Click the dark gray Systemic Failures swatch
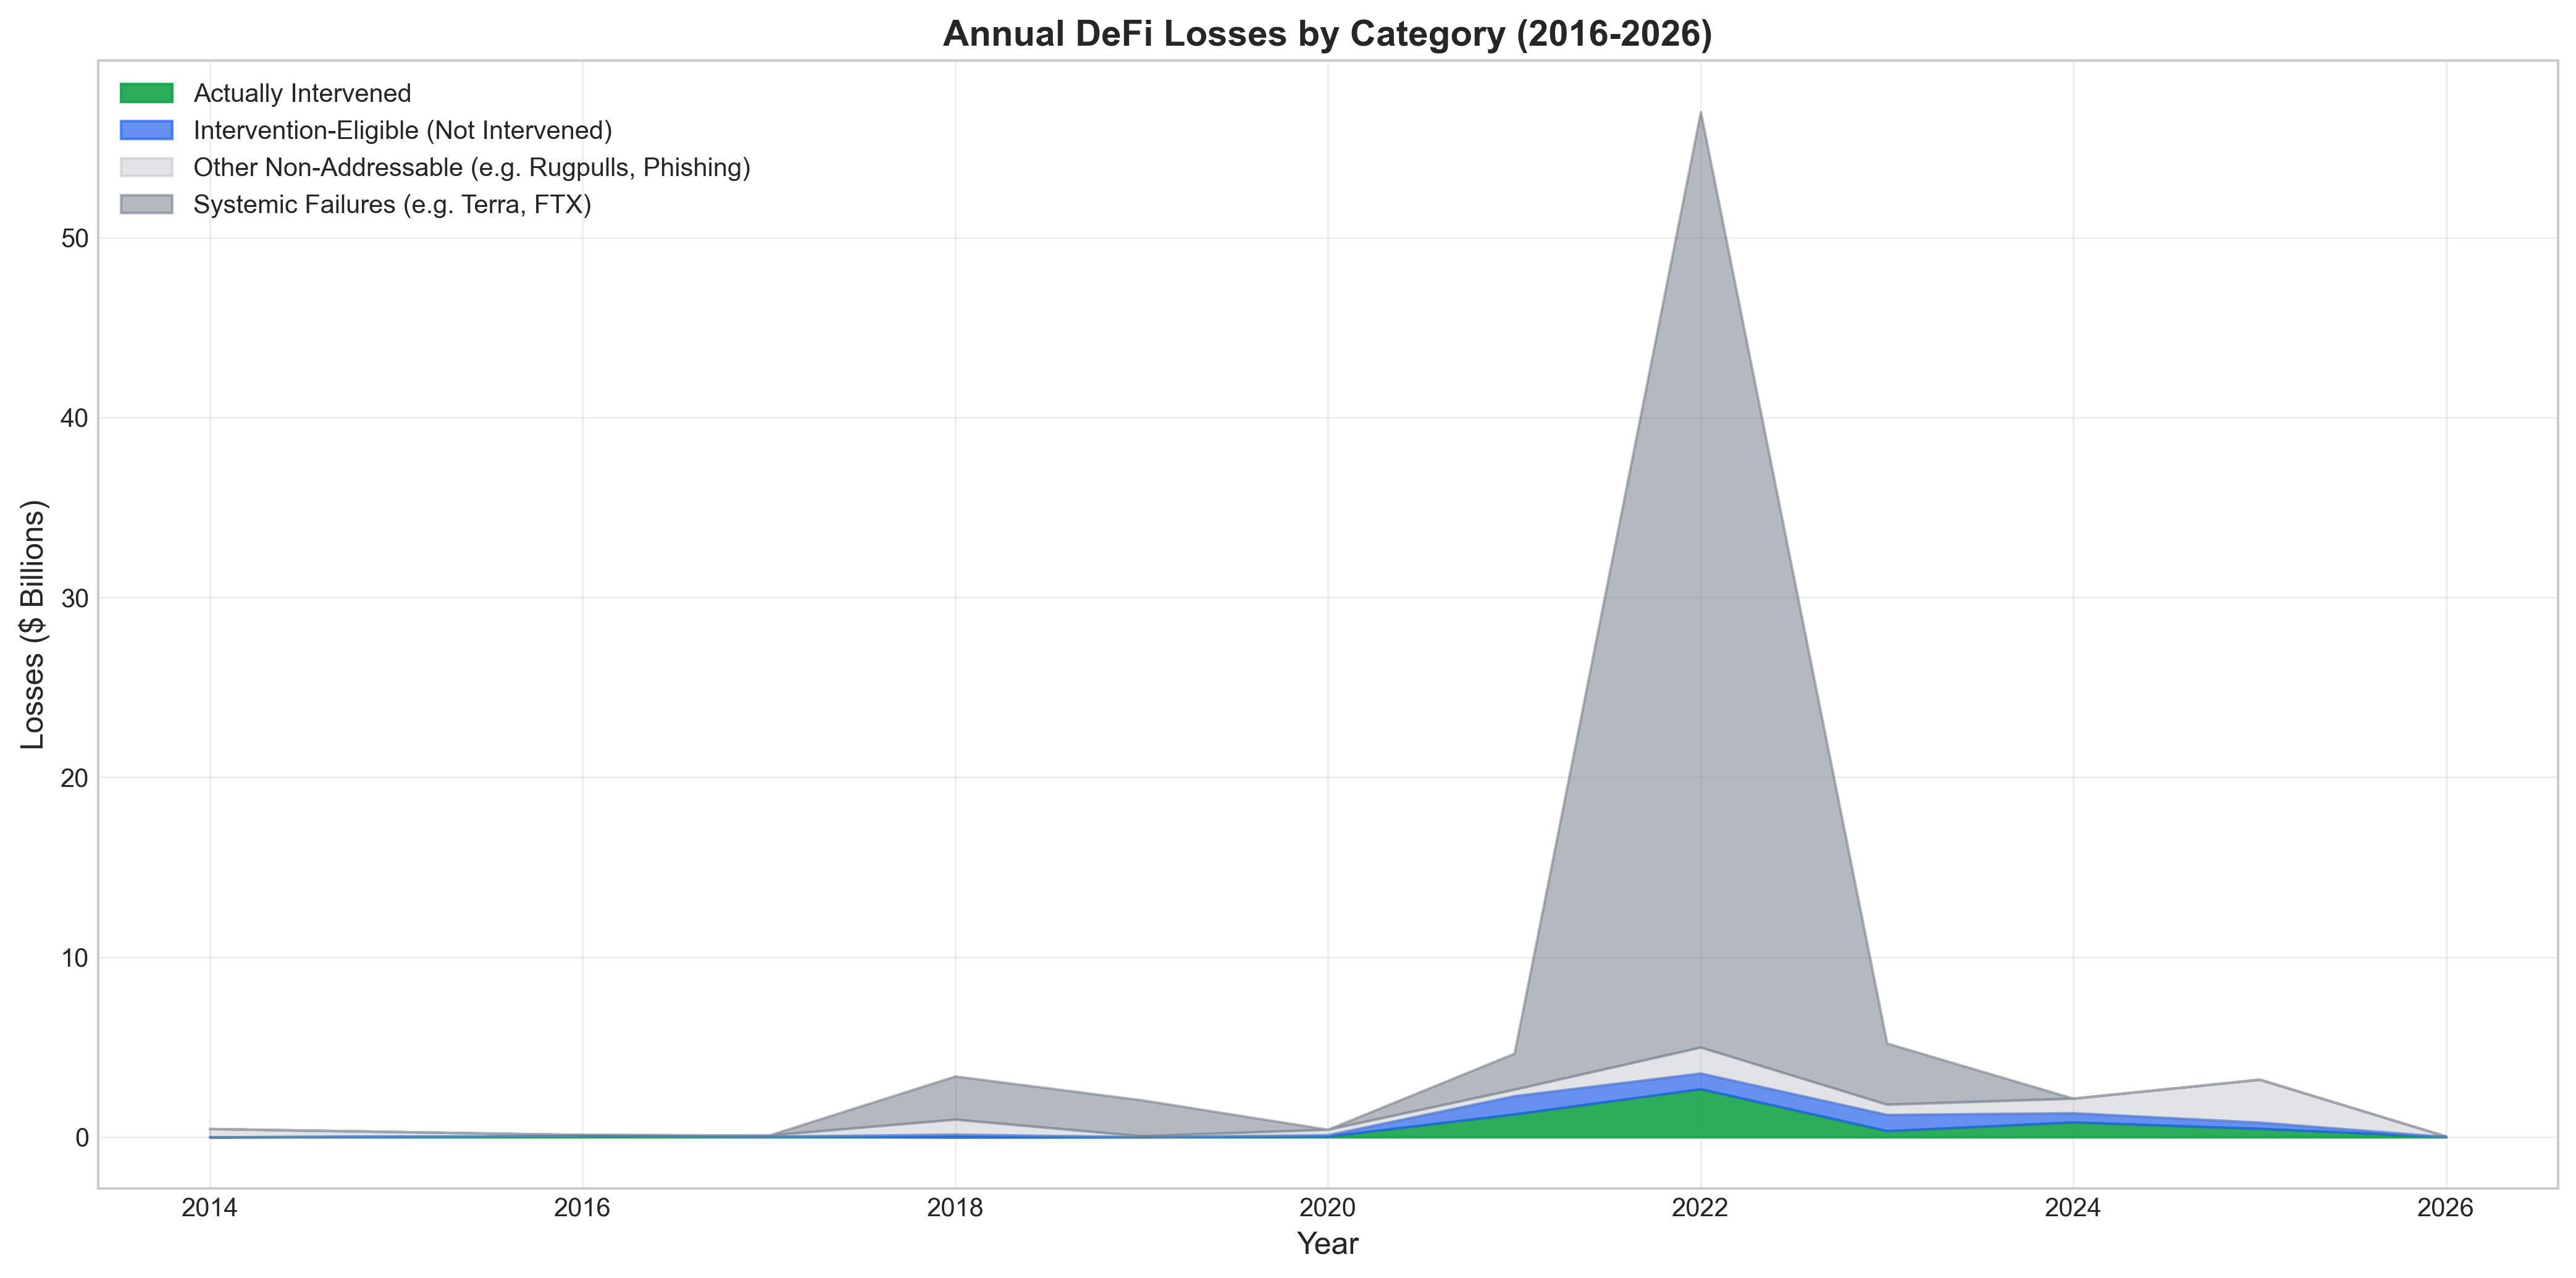This screenshot has width=2576, height=1278. 146,204
